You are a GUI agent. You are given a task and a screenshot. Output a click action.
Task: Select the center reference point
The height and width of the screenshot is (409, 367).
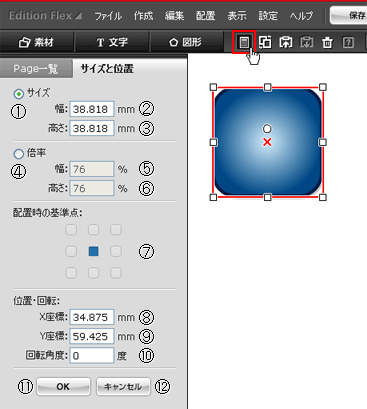(93, 251)
